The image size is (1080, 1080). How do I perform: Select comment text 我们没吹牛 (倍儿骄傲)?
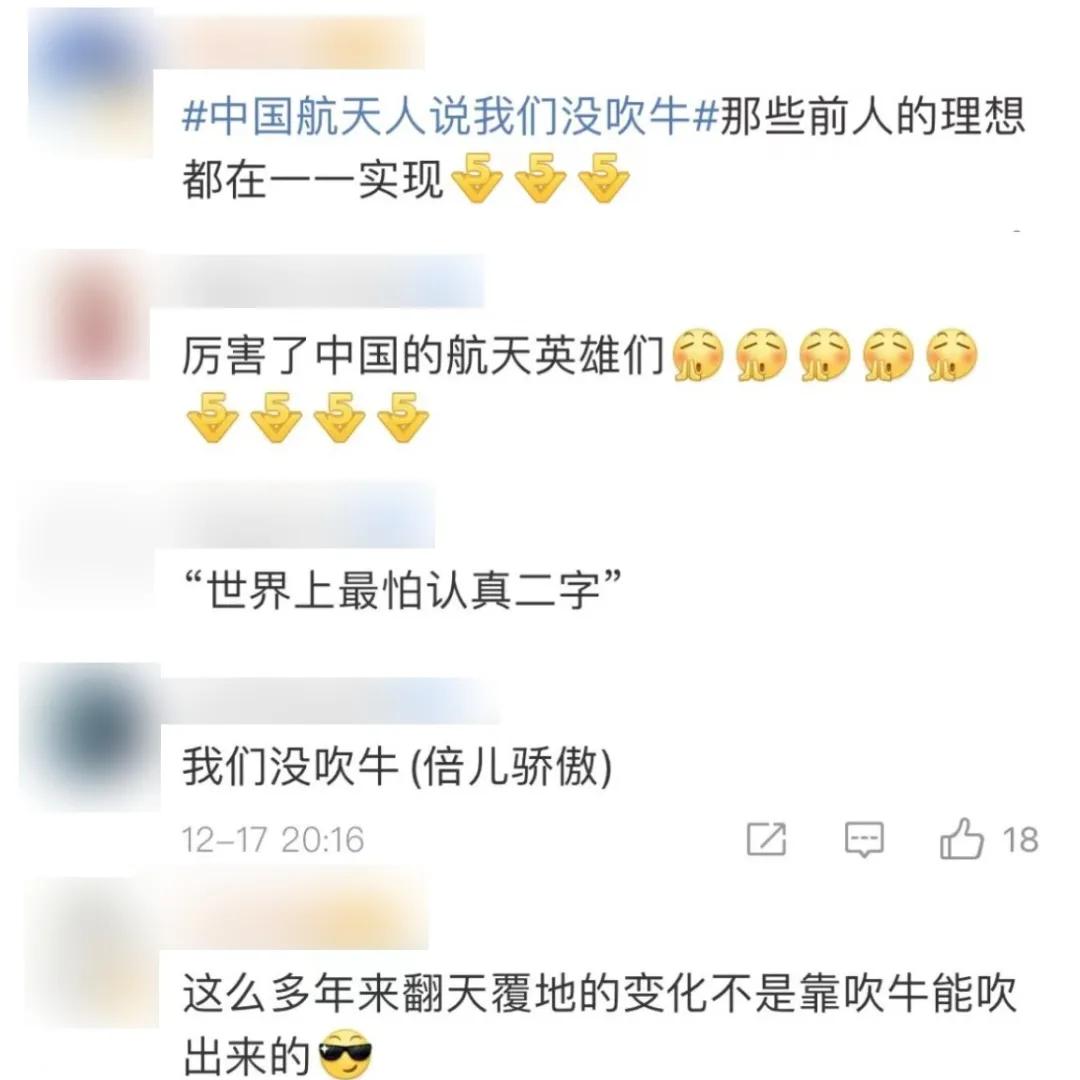[397, 766]
